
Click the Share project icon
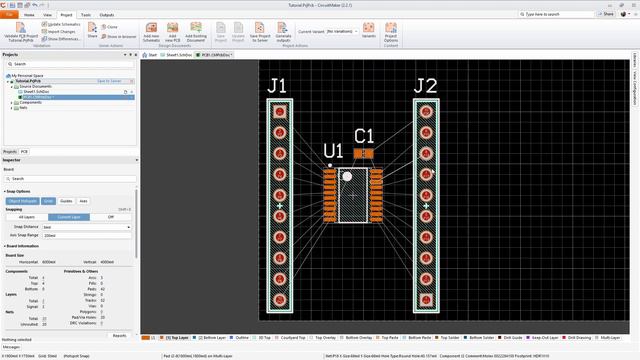pyautogui.click(x=93, y=28)
